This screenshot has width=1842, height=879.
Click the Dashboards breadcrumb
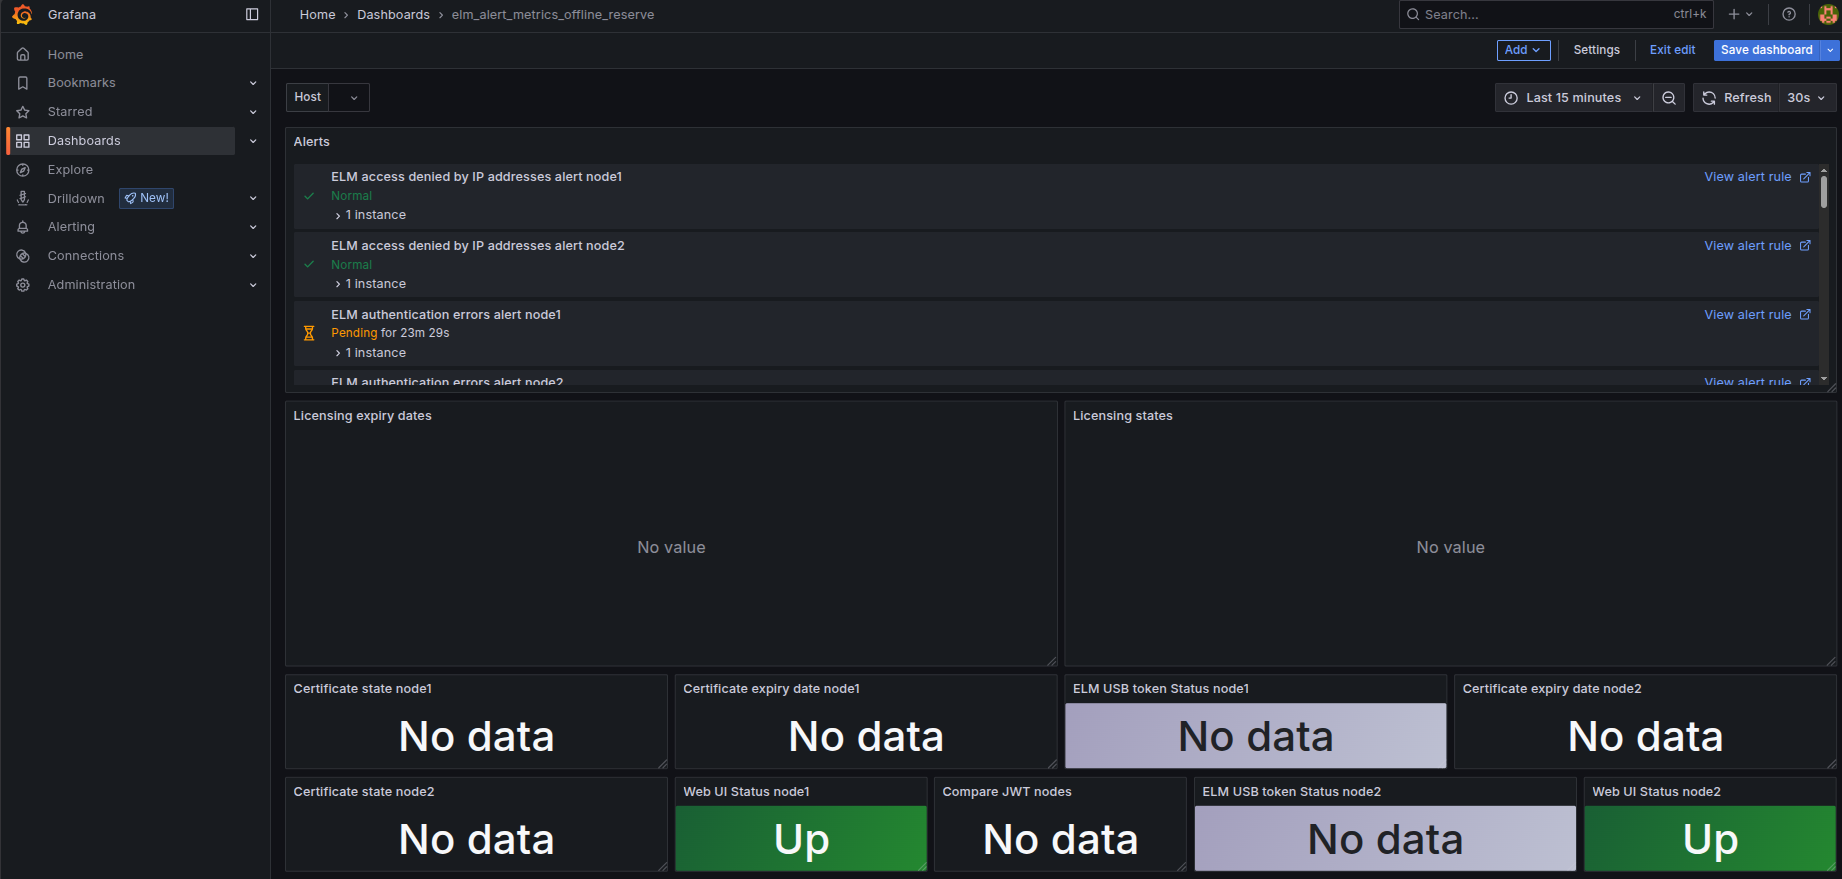[x=393, y=15]
